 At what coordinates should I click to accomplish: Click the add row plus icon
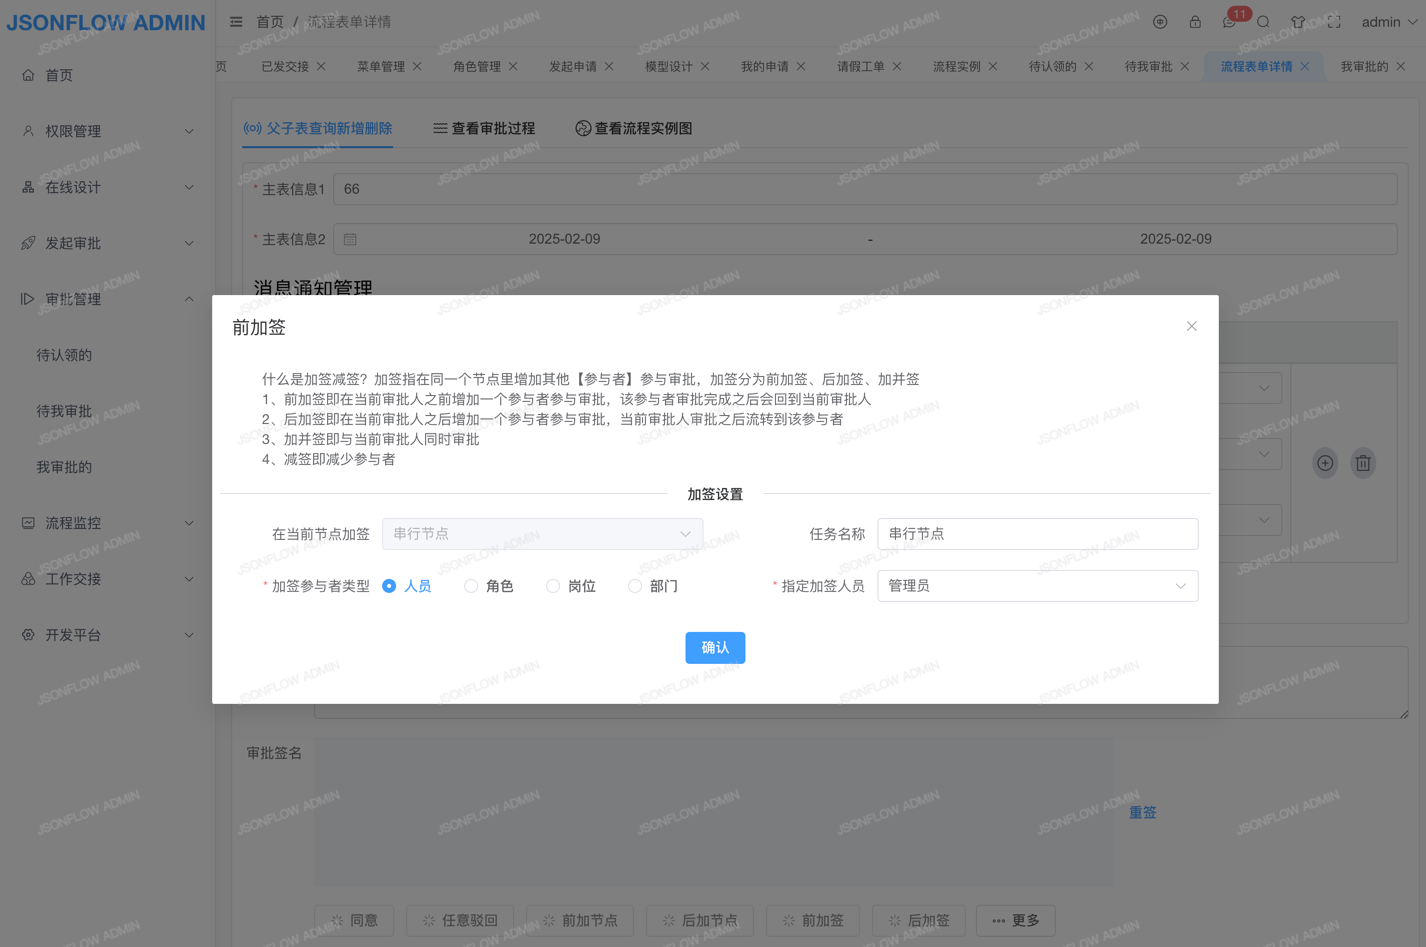click(x=1325, y=463)
